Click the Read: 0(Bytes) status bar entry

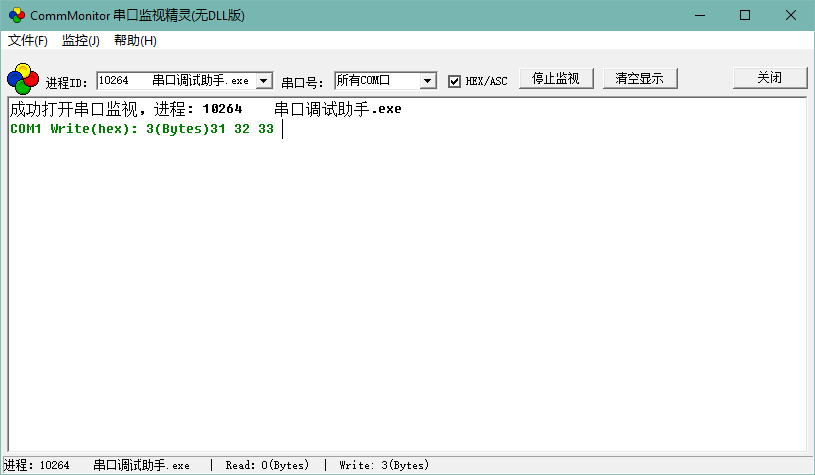267,465
